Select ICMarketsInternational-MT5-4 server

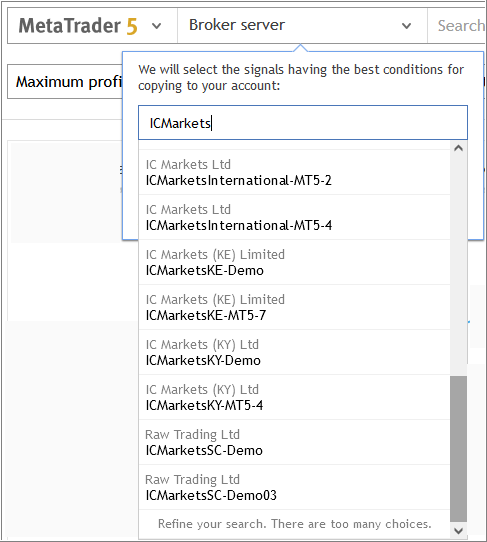tap(294, 217)
